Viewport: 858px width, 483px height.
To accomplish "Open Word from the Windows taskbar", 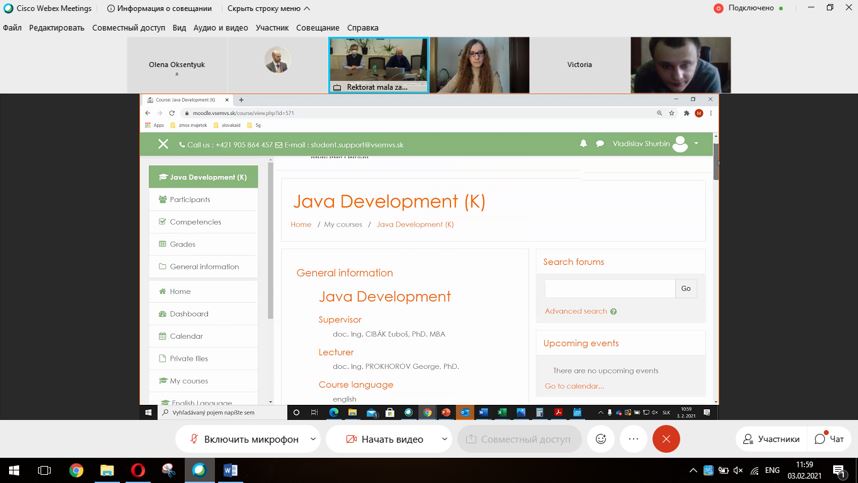I will (230, 470).
